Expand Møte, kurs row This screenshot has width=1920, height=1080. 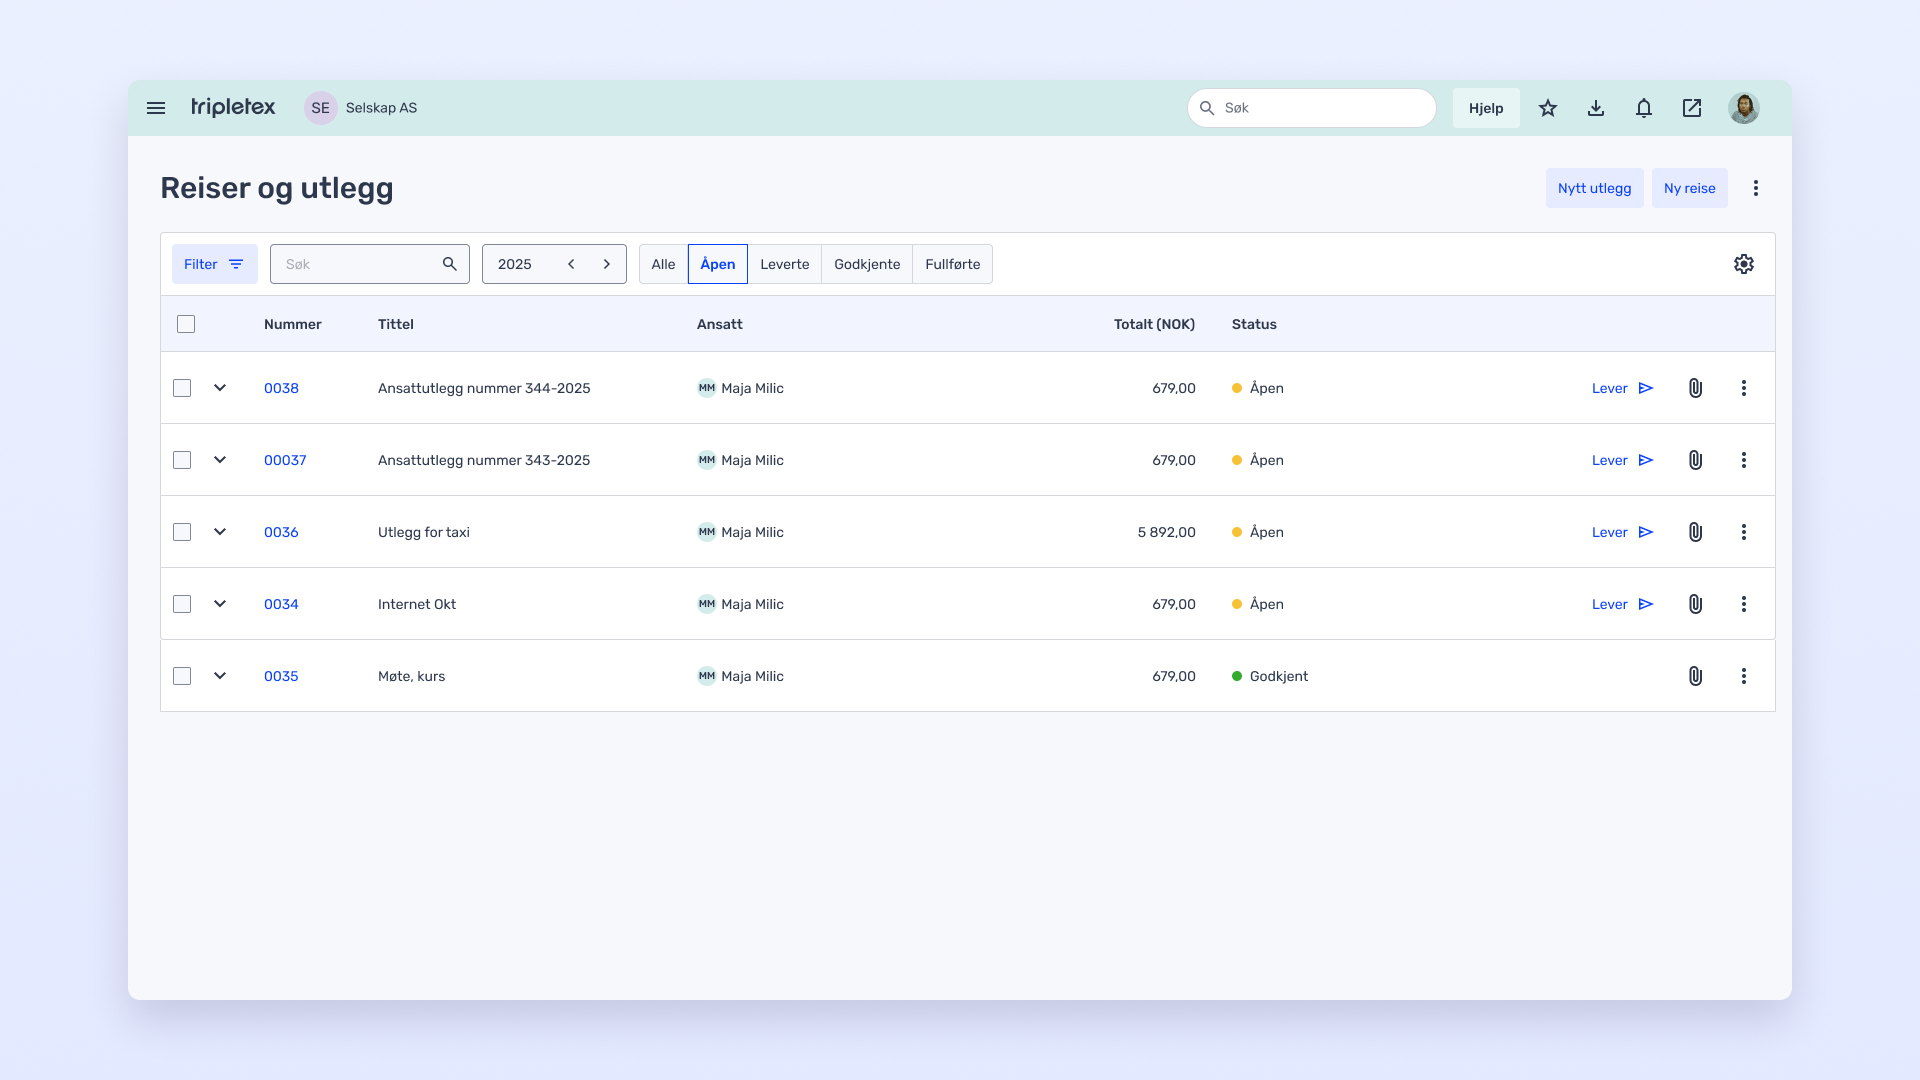pos(220,676)
